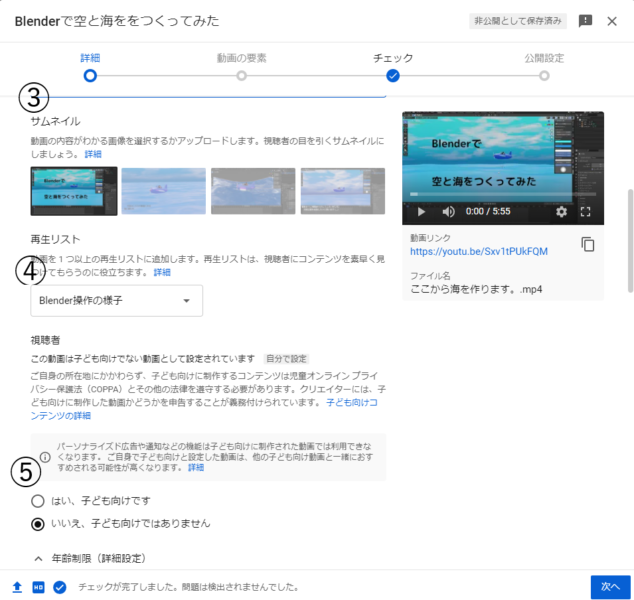Collapse the 年齢制限（詳細設定） section
Viewport: 634px width, 600px height.
tap(38, 559)
